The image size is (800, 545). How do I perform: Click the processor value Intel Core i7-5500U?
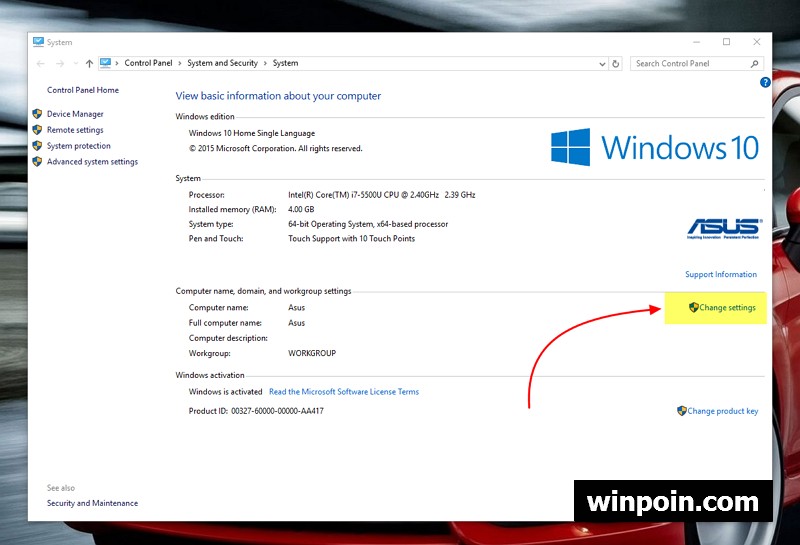pyautogui.click(x=382, y=194)
